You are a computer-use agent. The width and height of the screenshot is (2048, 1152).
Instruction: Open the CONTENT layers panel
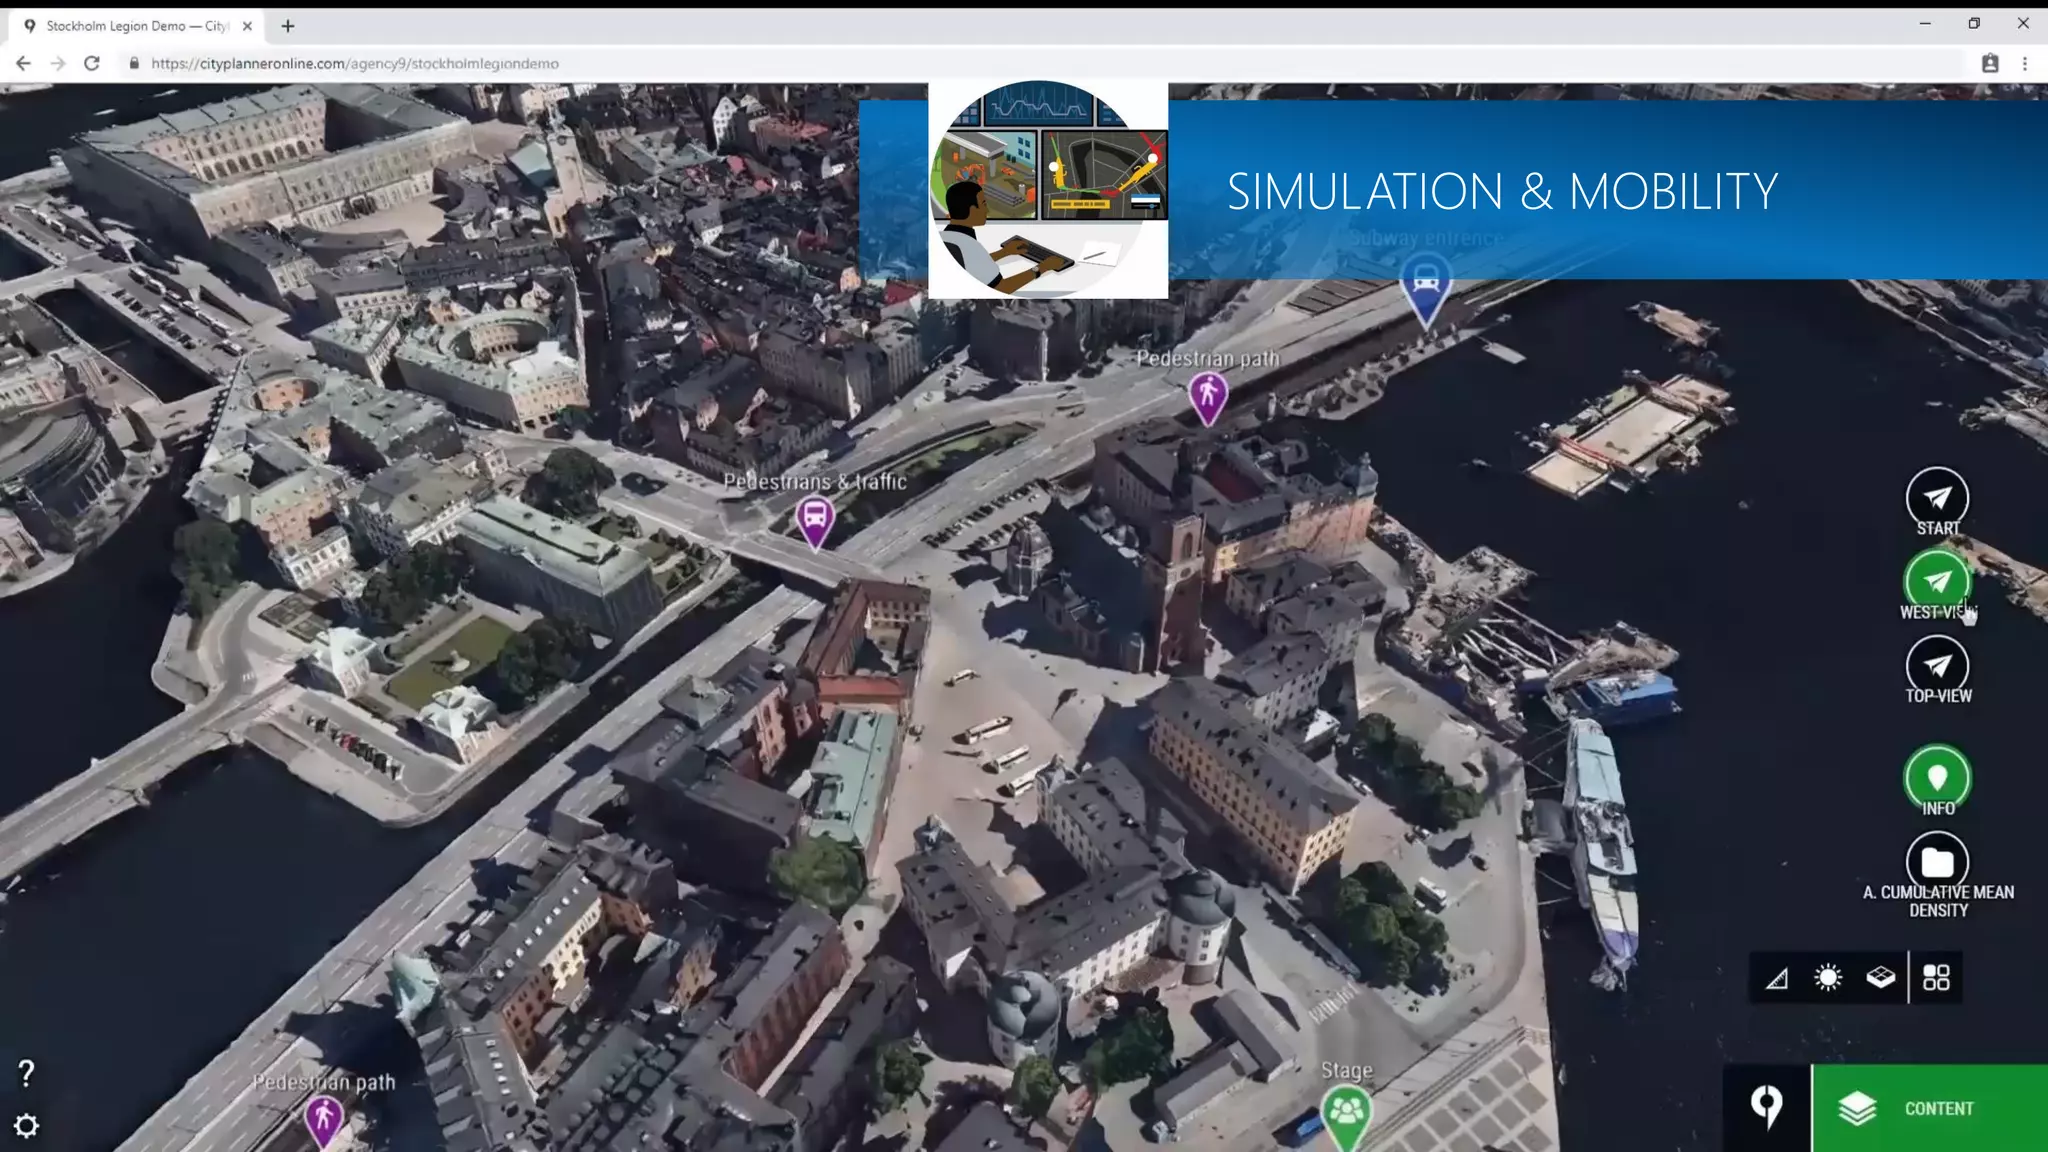[x=1929, y=1108]
